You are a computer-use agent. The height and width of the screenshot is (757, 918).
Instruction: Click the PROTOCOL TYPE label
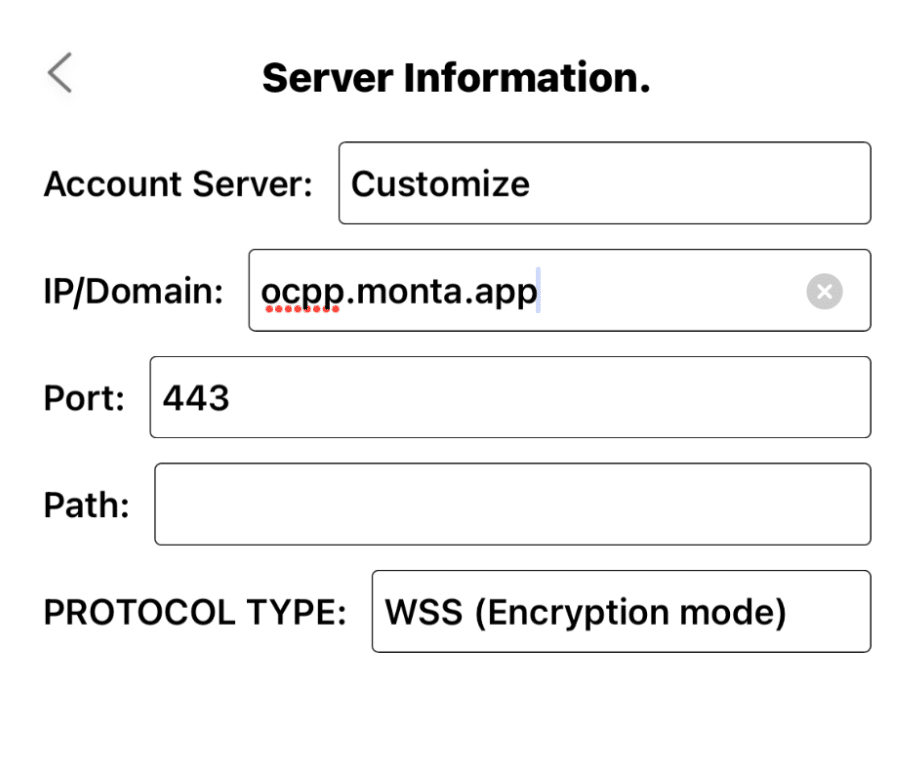[195, 612]
